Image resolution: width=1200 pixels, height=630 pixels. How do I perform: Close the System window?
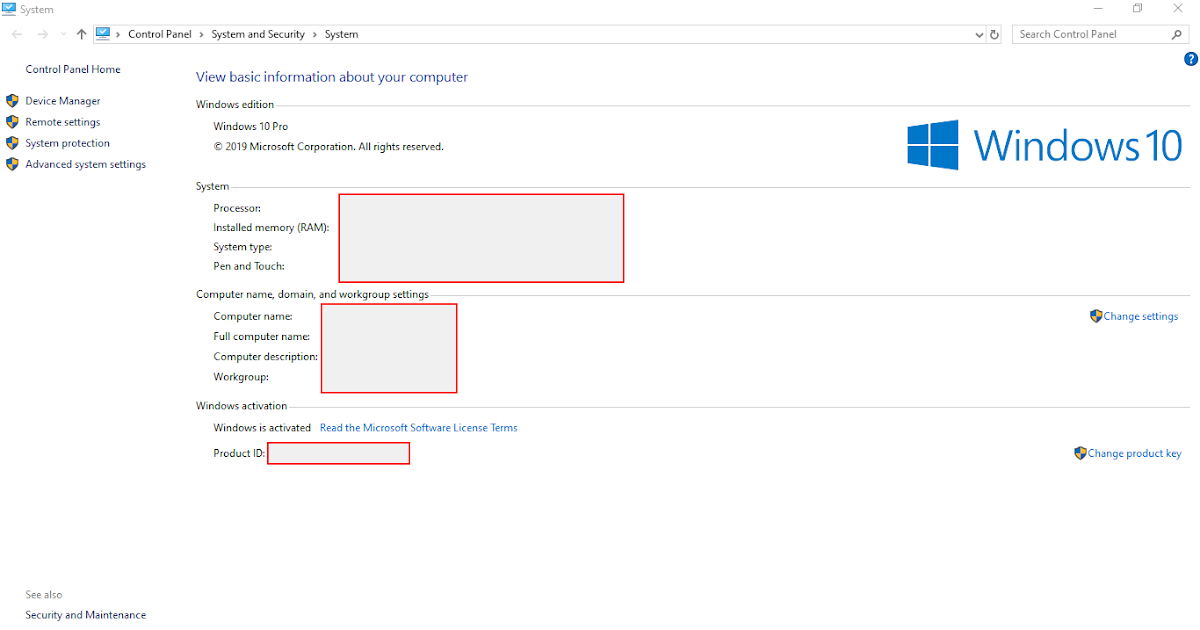pos(1180,8)
